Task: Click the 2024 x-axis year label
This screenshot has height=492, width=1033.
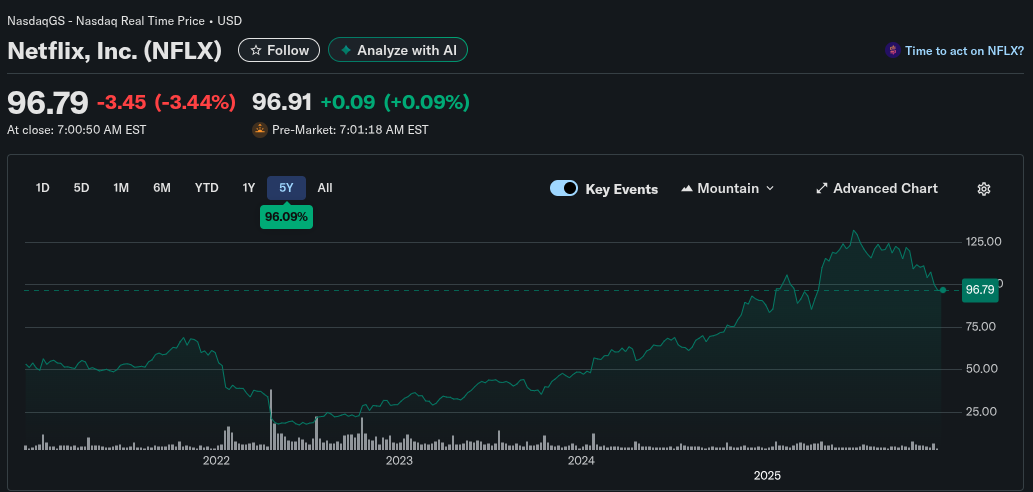Action: click(582, 461)
